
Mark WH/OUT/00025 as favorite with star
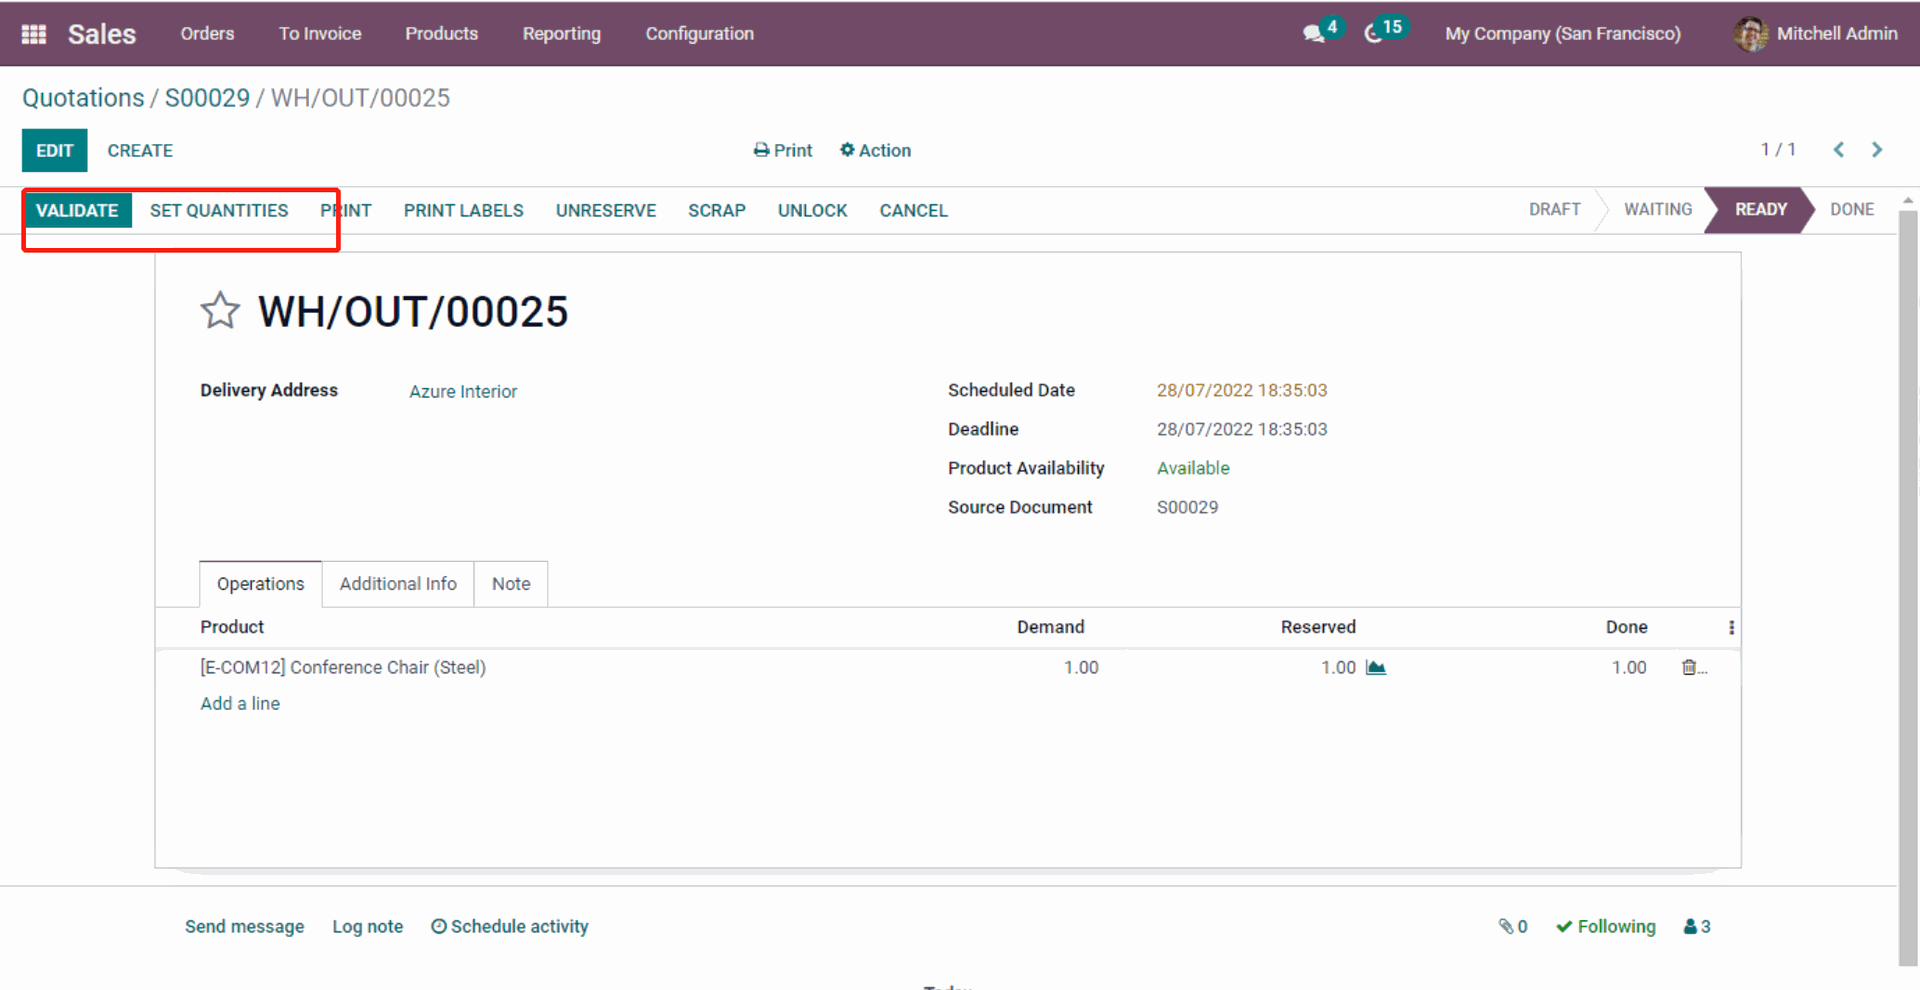click(220, 311)
